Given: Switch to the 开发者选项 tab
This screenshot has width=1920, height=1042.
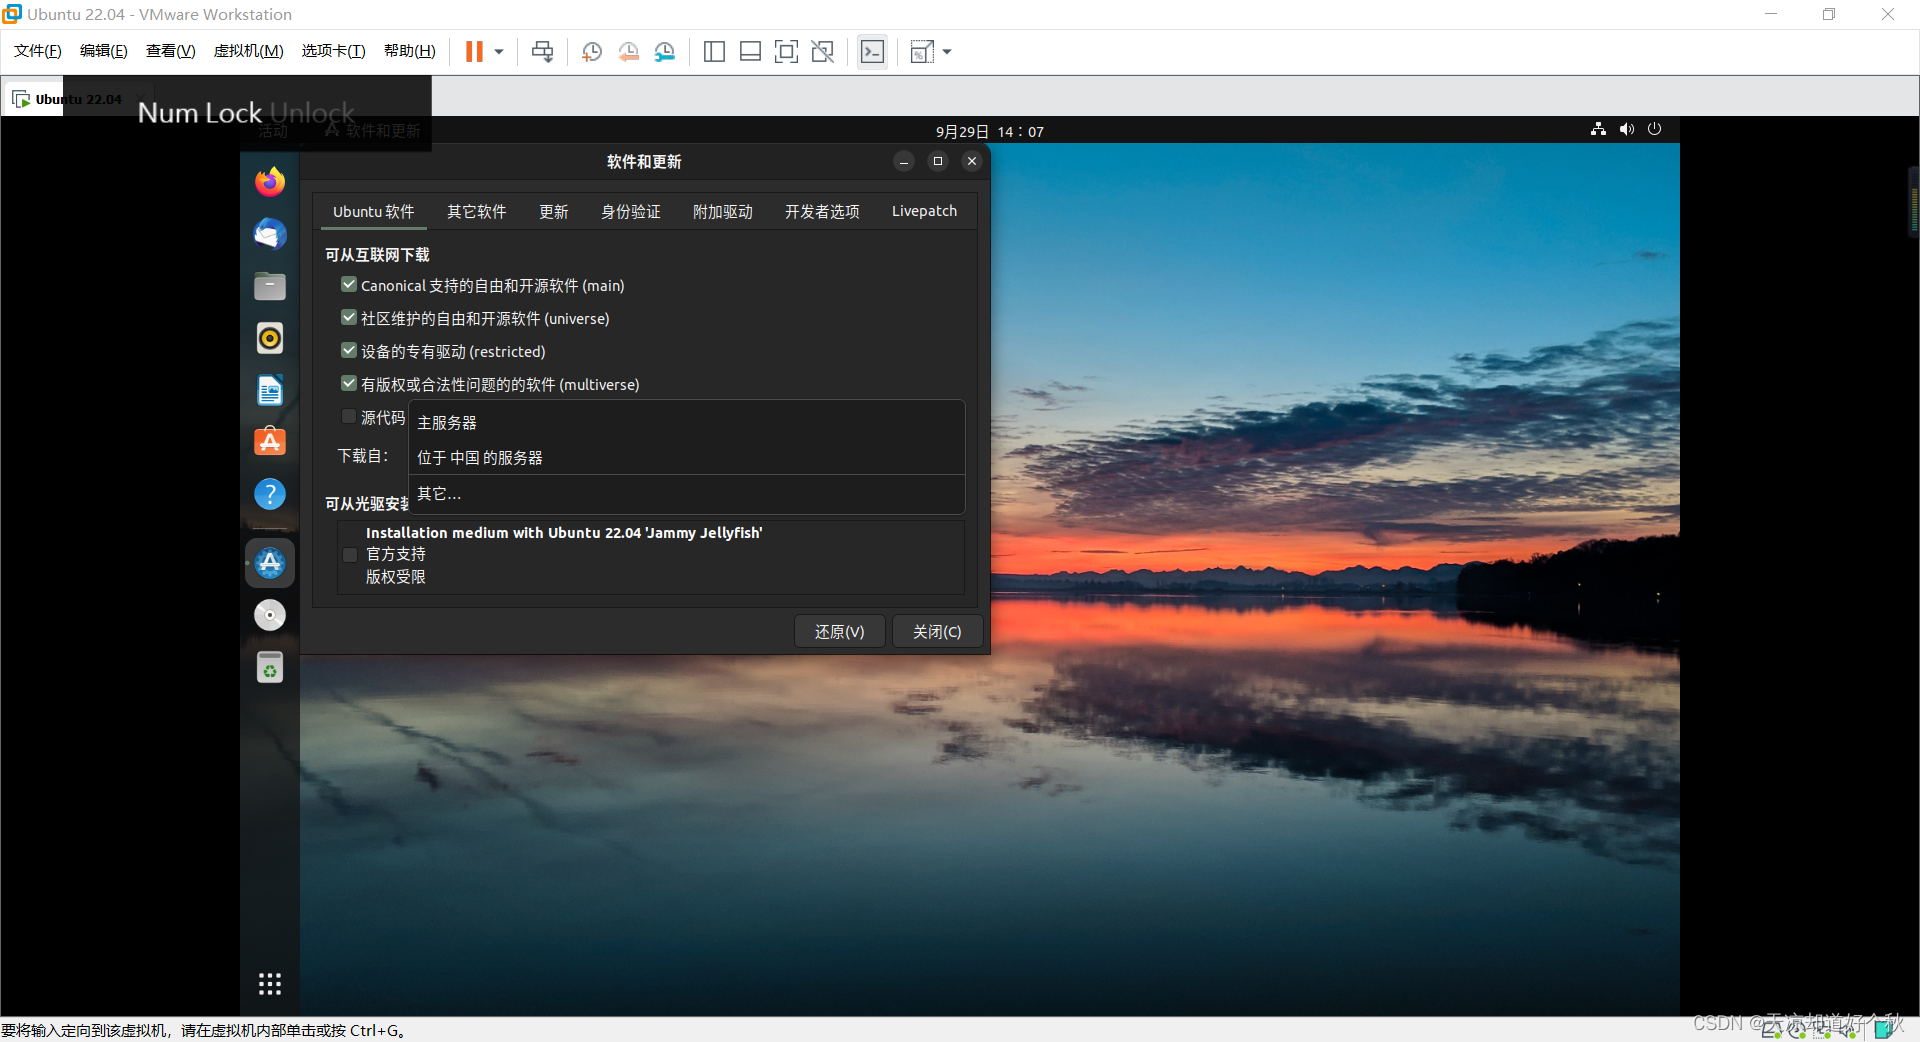Looking at the screenshot, I should tap(822, 211).
